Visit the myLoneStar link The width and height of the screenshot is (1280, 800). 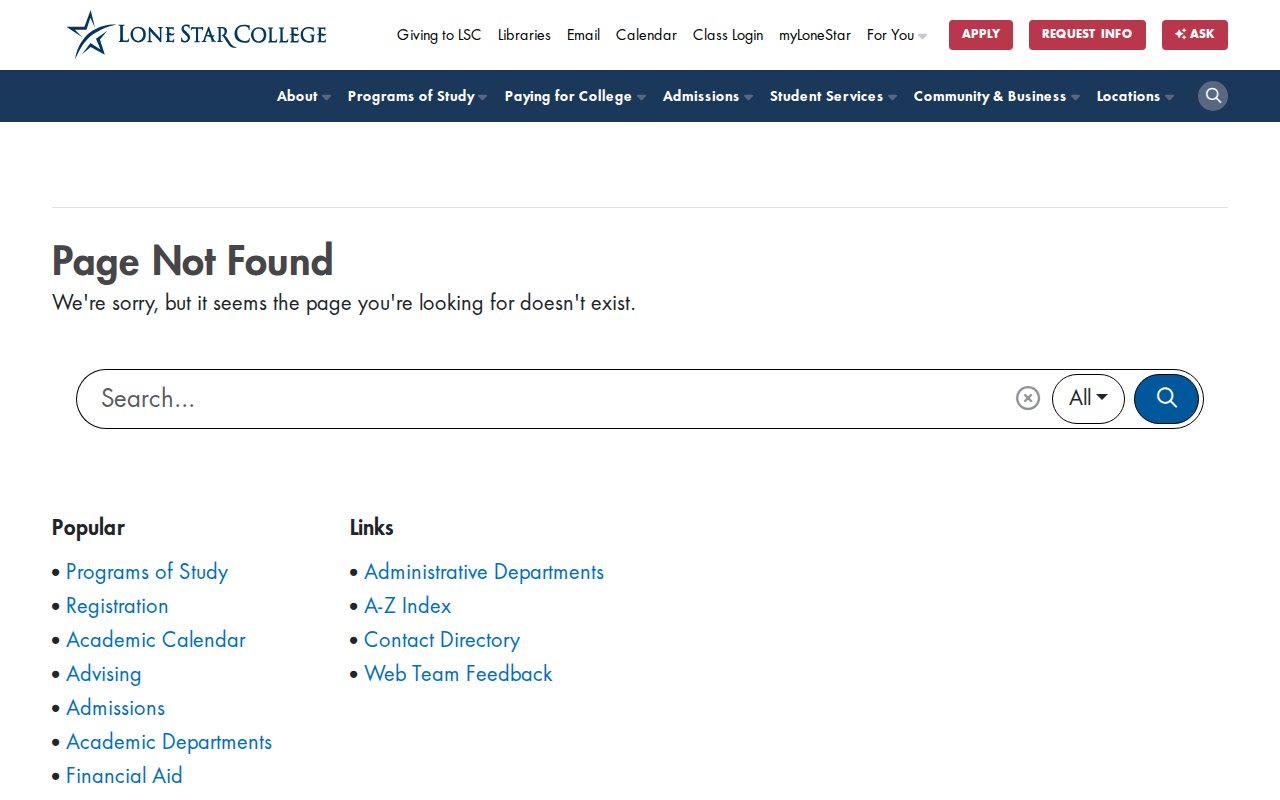pos(814,35)
